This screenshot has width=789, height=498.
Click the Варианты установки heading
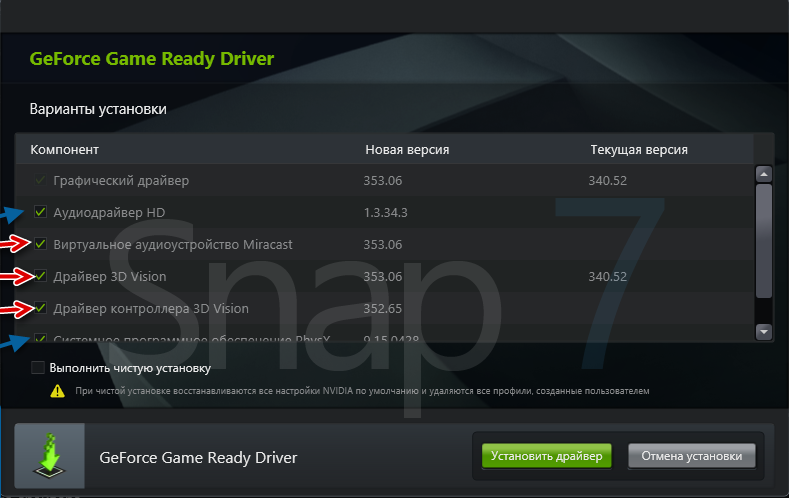tap(98, 109)
